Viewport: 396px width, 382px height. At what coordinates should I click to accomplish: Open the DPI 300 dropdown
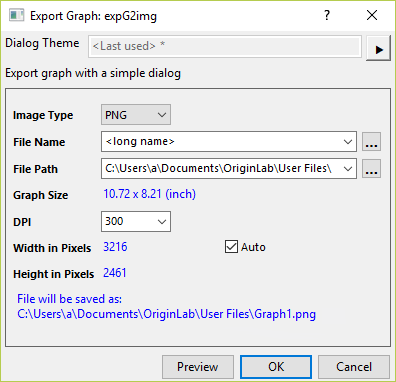pos(136,221)
